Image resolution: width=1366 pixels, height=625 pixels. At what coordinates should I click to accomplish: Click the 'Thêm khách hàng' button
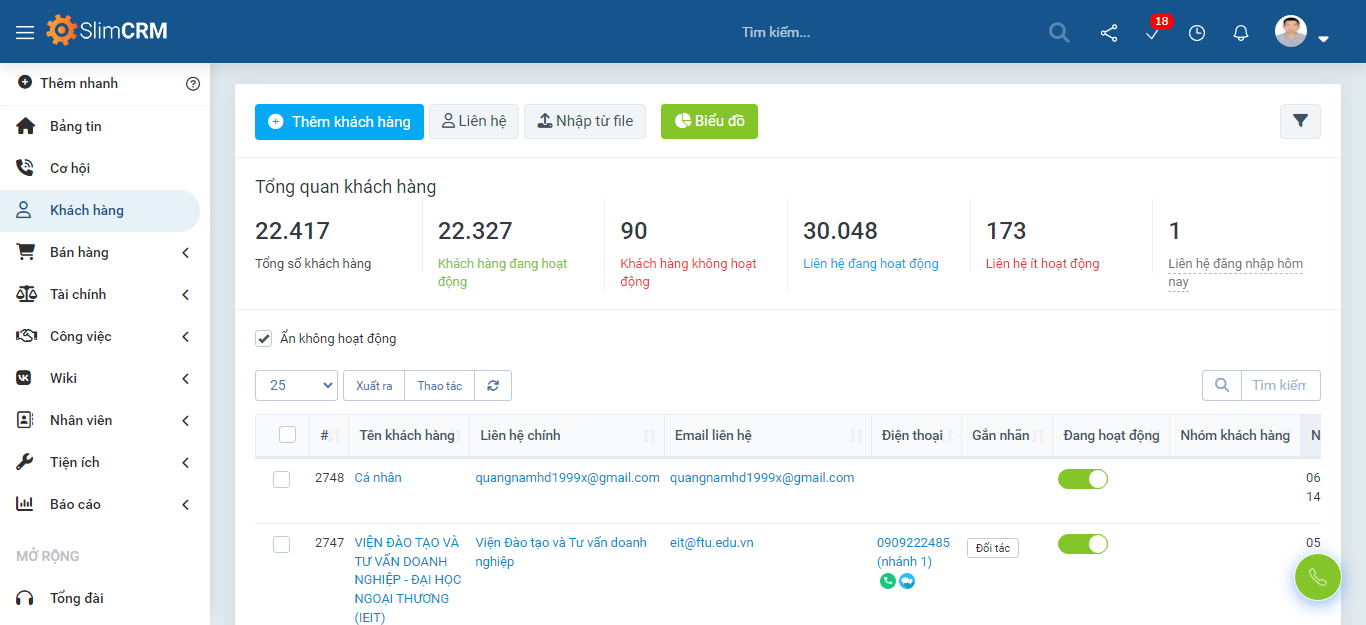pos(339,121)
